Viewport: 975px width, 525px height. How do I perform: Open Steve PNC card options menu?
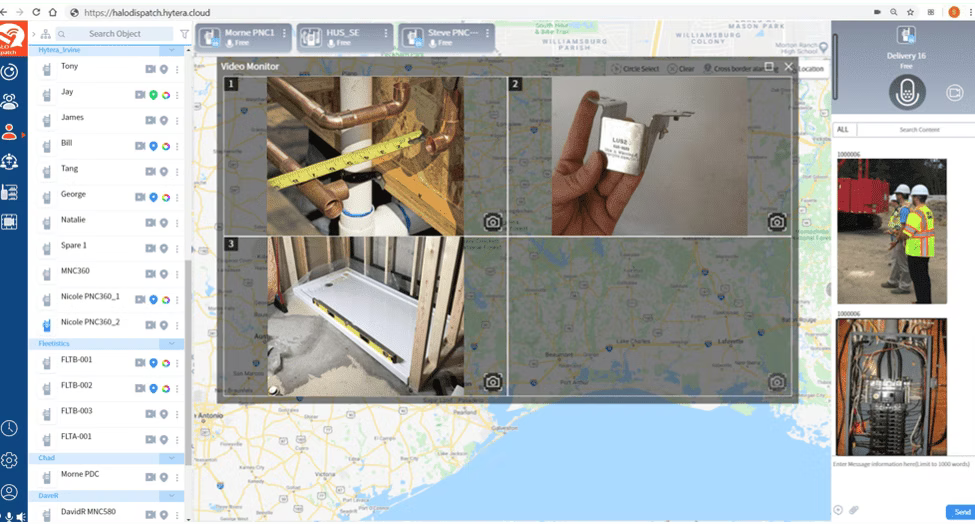pos(488,33)
